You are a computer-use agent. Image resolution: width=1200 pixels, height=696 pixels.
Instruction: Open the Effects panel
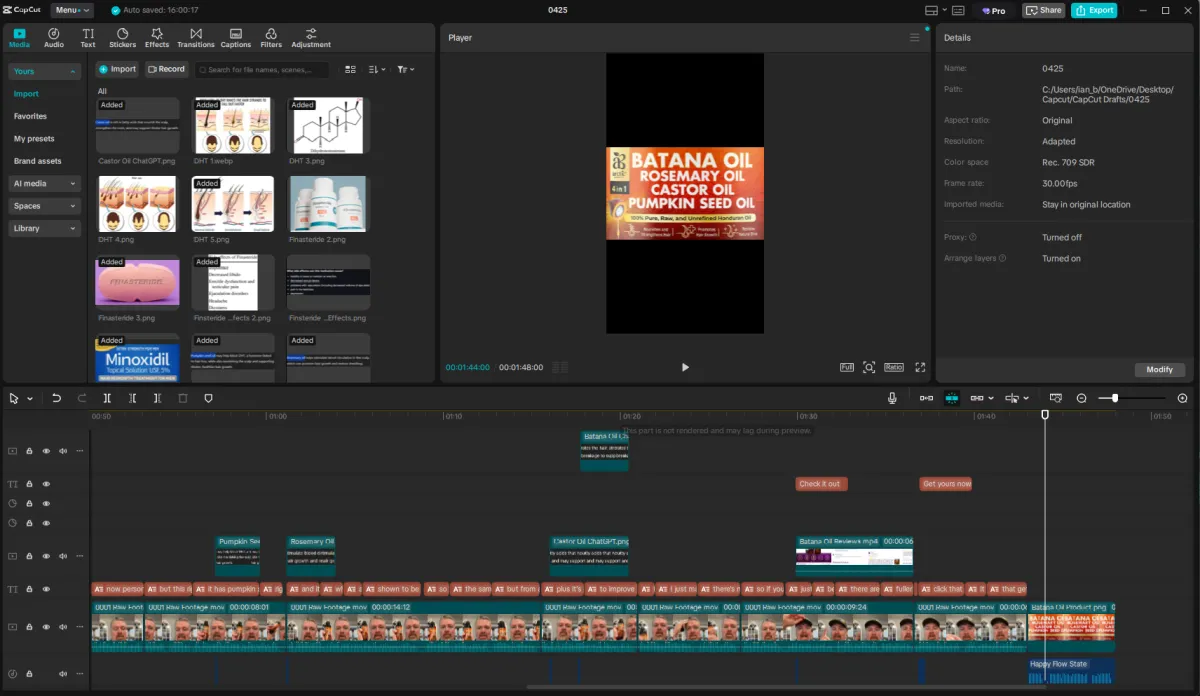pos(157,38)
